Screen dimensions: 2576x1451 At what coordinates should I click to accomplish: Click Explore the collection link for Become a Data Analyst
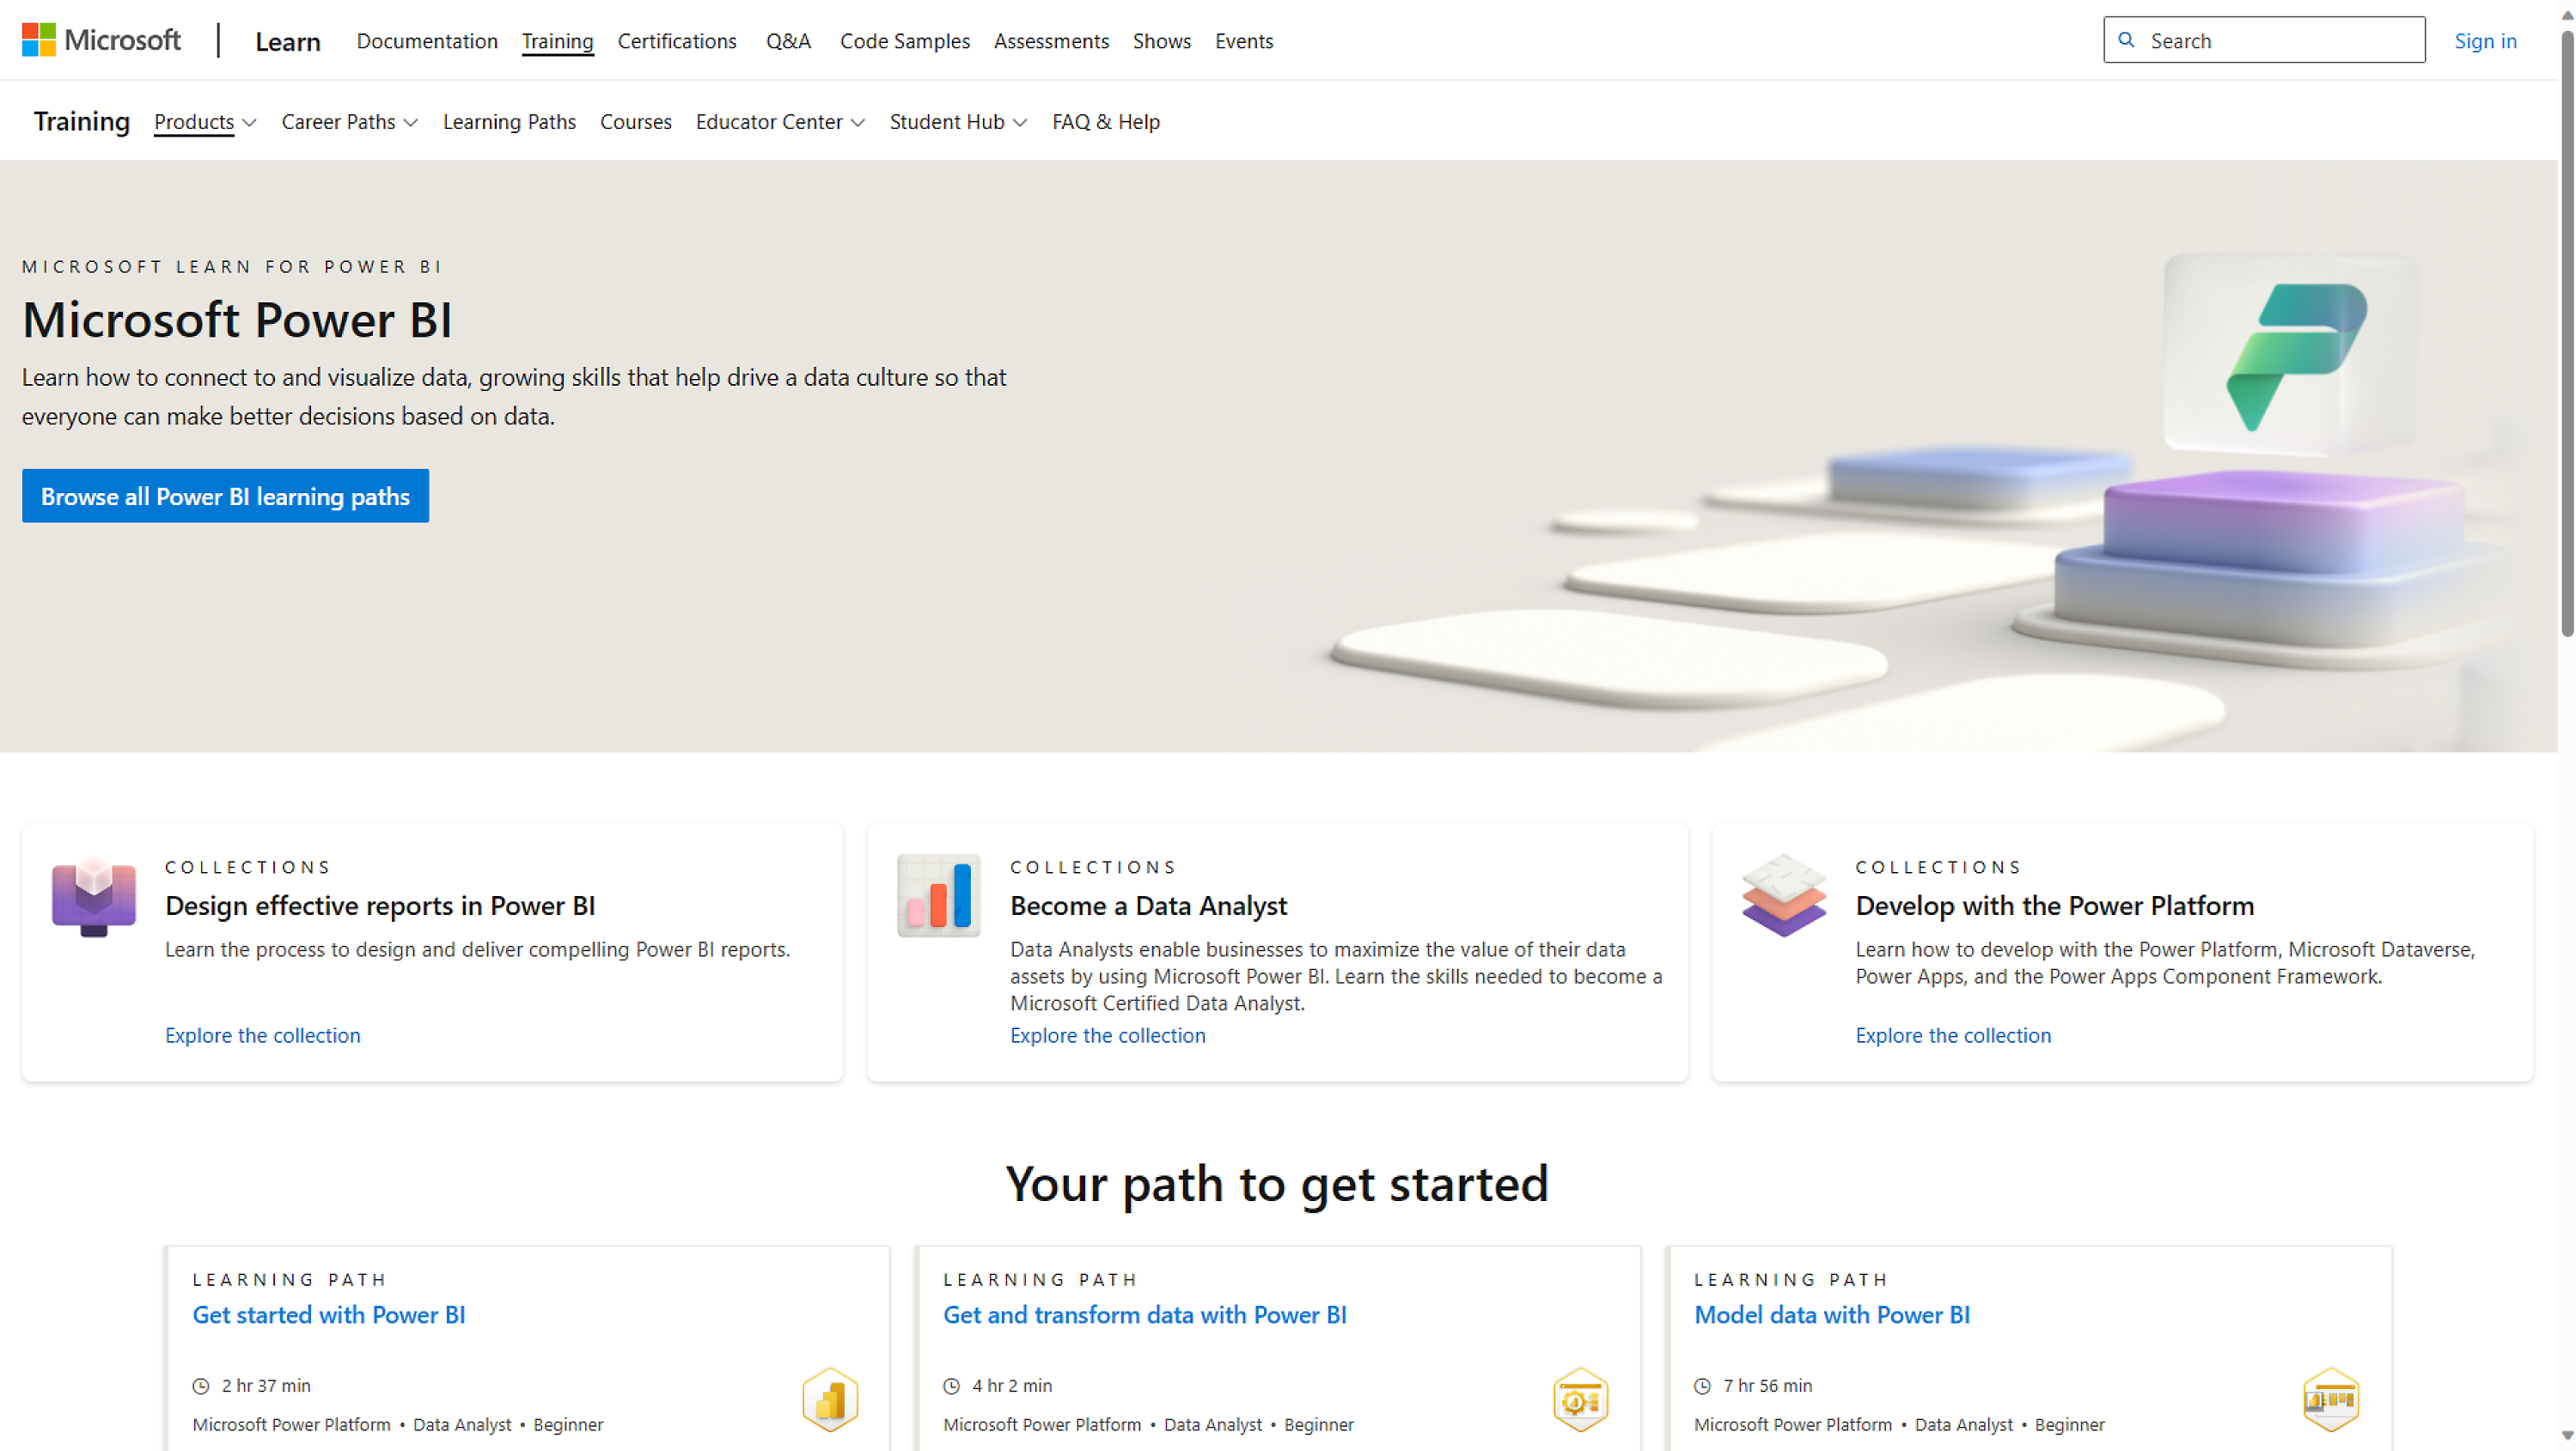pos(1108,1035)
